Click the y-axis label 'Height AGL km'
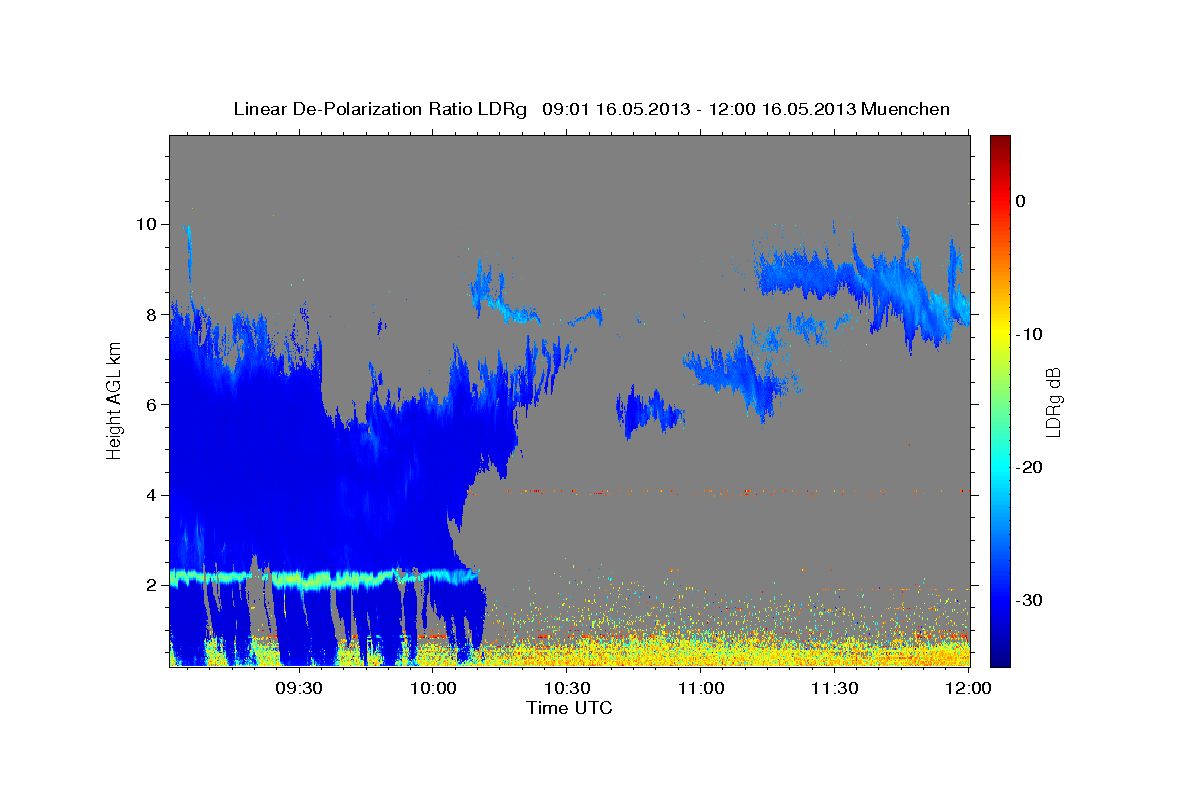Viewport: 1200px width, 800px height. pos(114,401)
